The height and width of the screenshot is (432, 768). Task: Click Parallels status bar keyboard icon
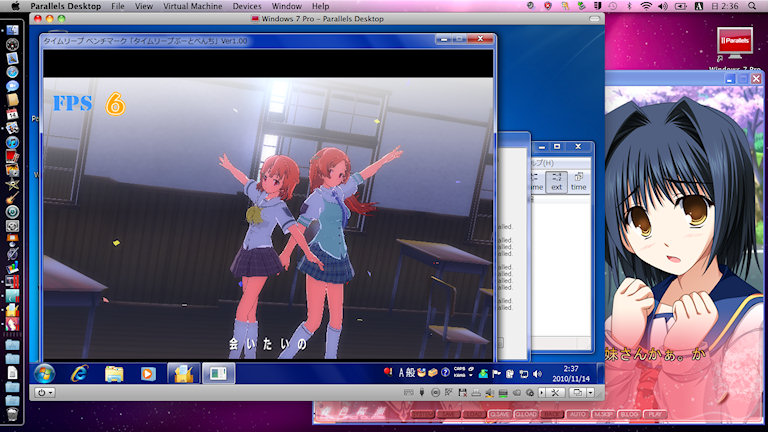tap(408, 393)
